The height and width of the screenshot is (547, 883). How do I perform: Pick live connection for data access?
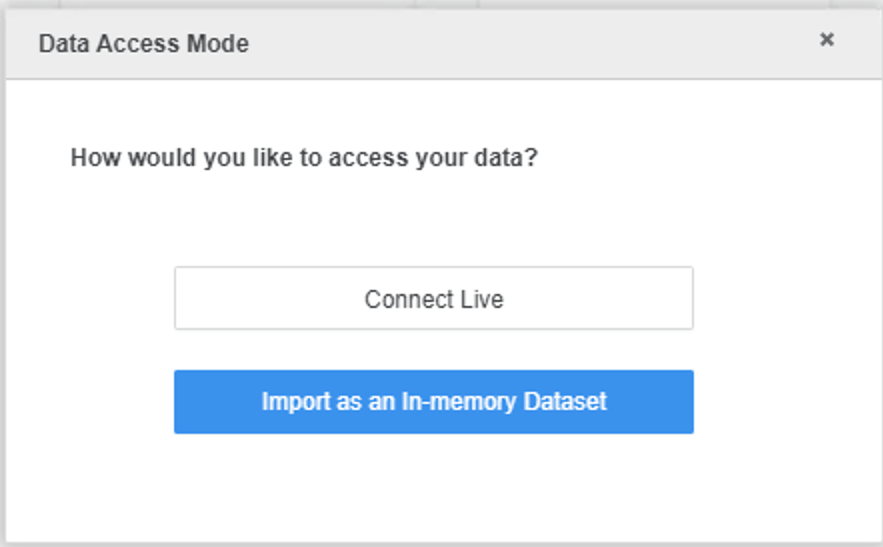(434, 298)
